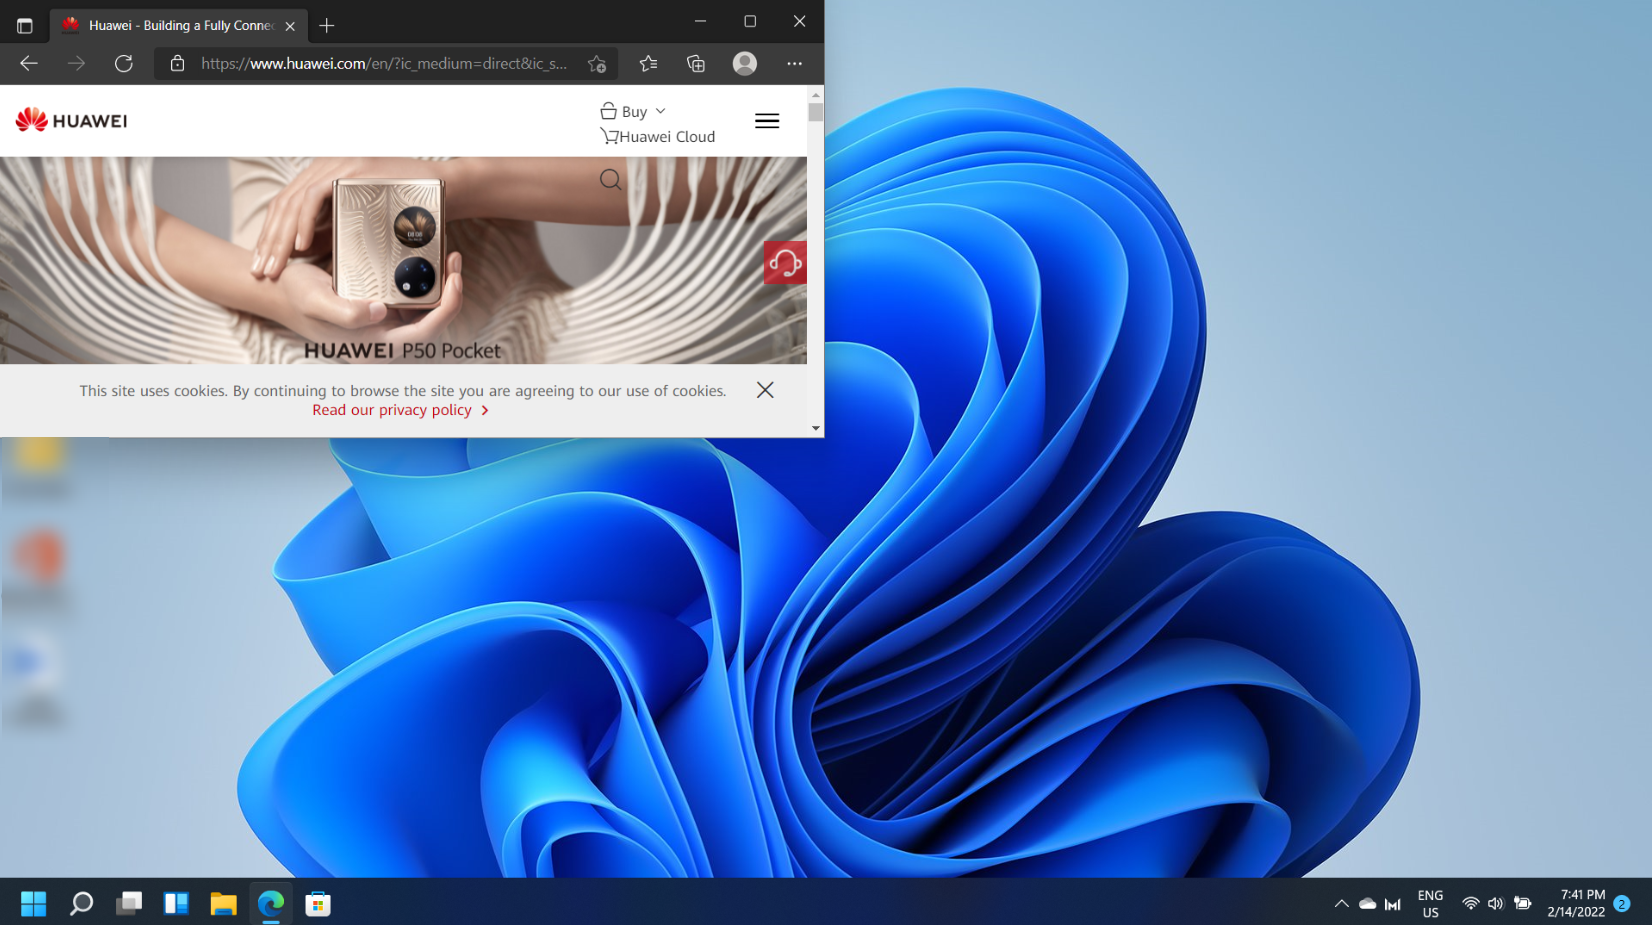The height and width of the screenshot is (925, 1652).
Task: Add this page to favorites star icon
Action: pos(597,64)
